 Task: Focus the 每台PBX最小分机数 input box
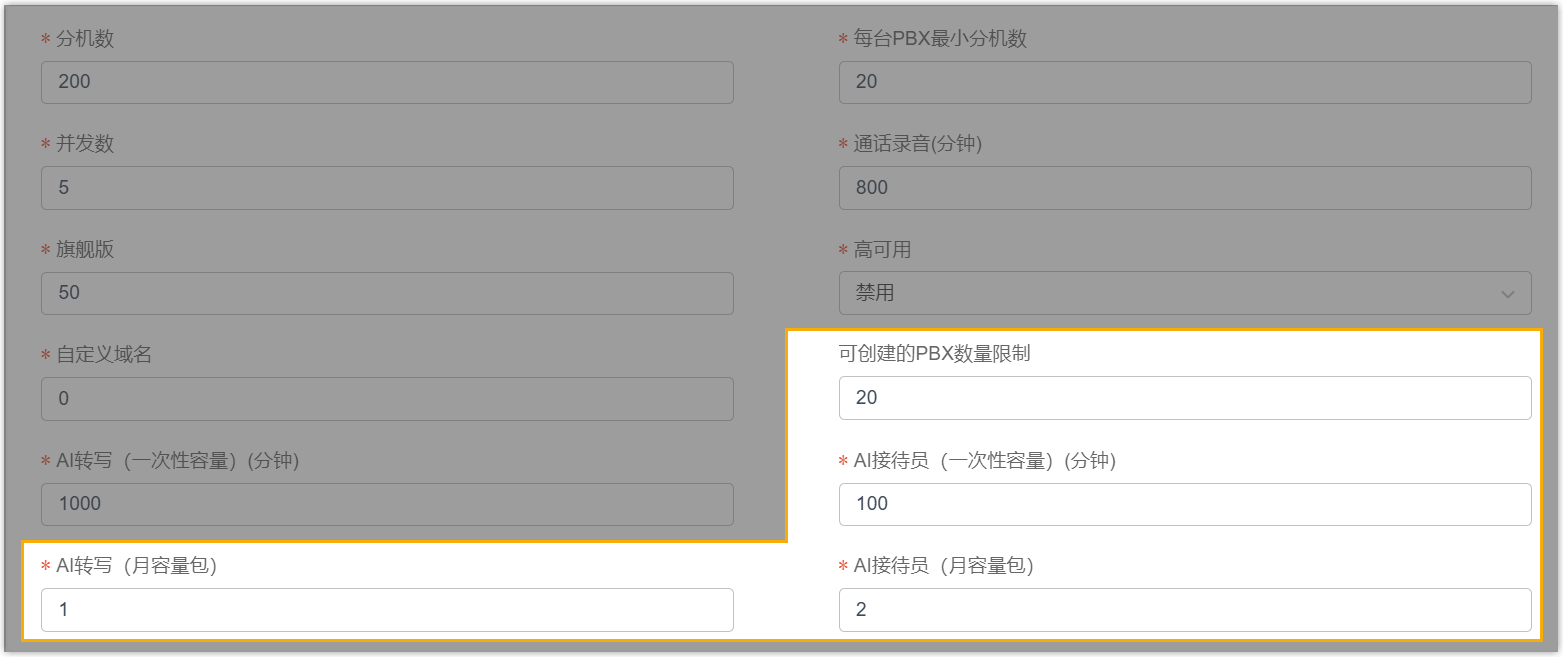[1185, 82]
